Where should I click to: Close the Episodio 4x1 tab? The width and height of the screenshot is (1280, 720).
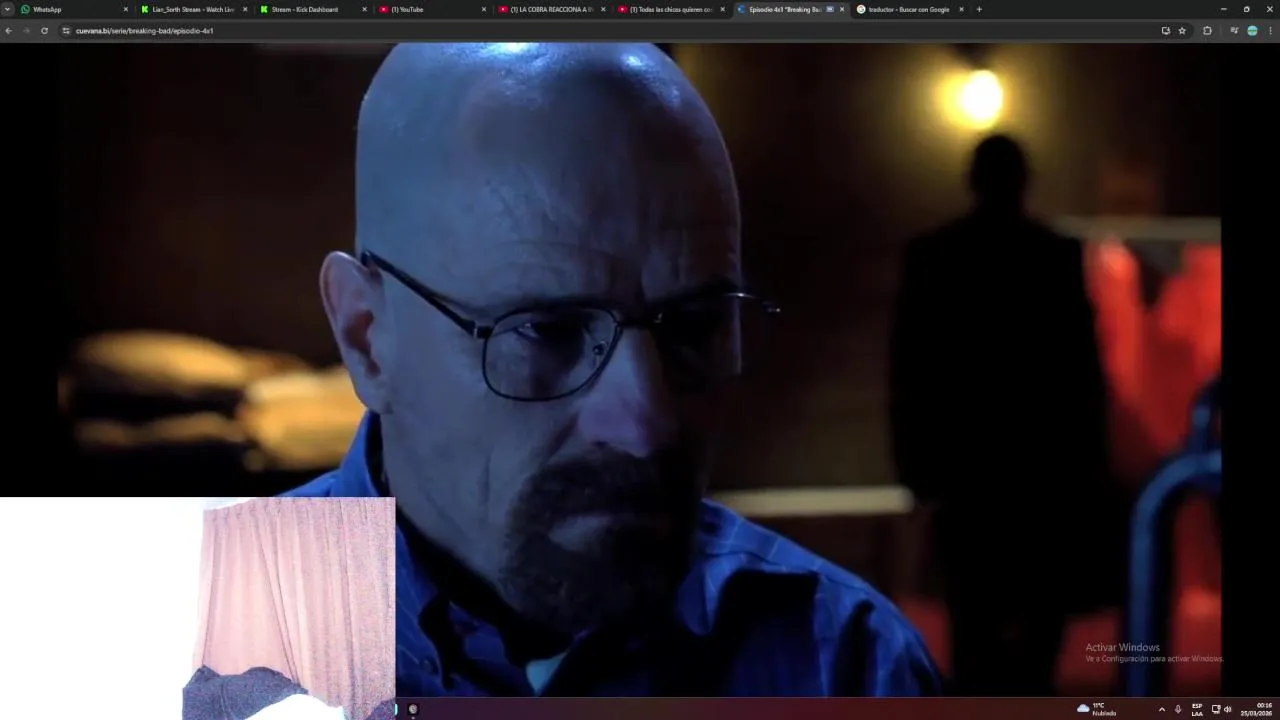pos(842,9)
